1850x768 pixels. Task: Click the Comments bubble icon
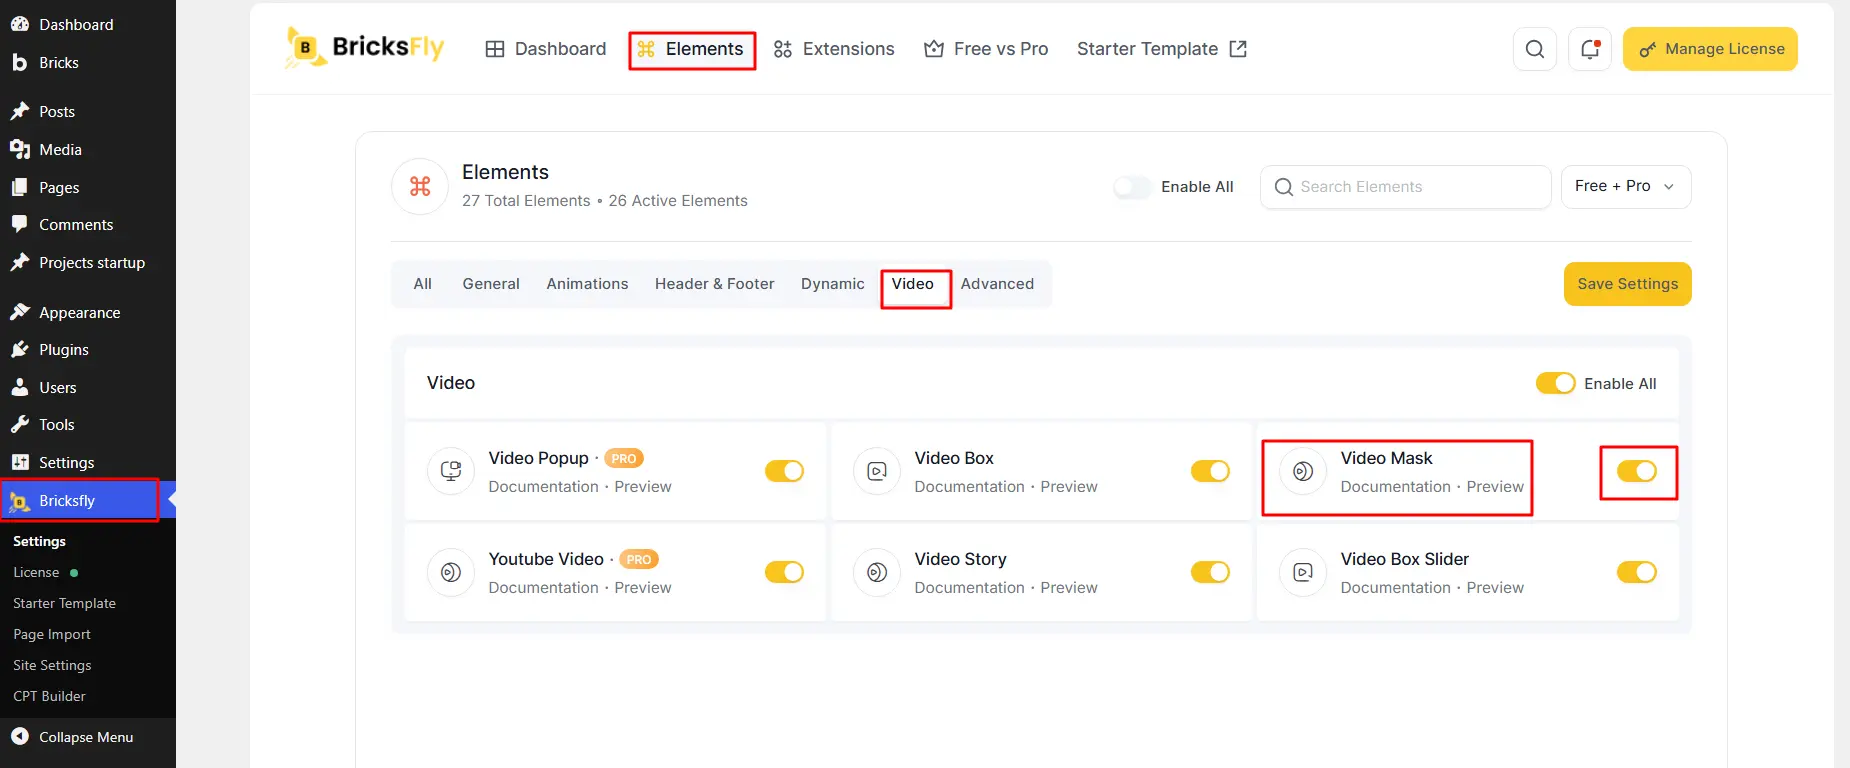[x=20, y=224]
